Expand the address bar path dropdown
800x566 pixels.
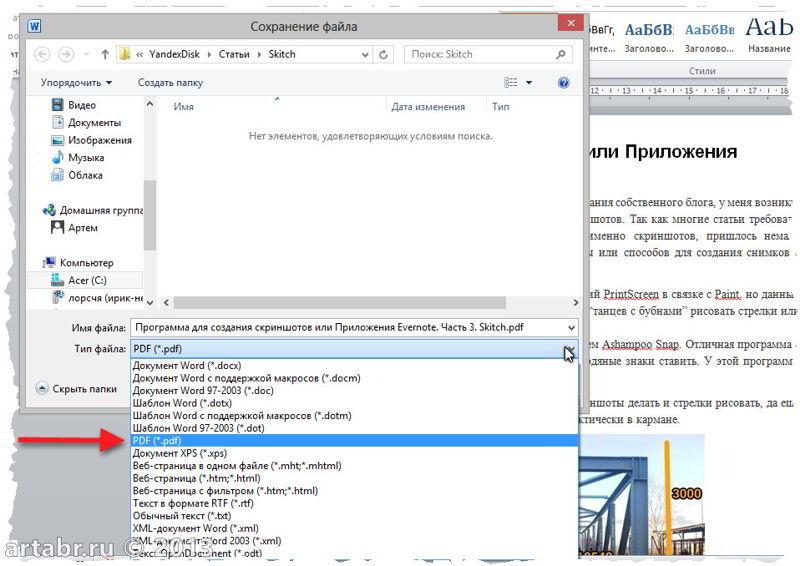365,54
